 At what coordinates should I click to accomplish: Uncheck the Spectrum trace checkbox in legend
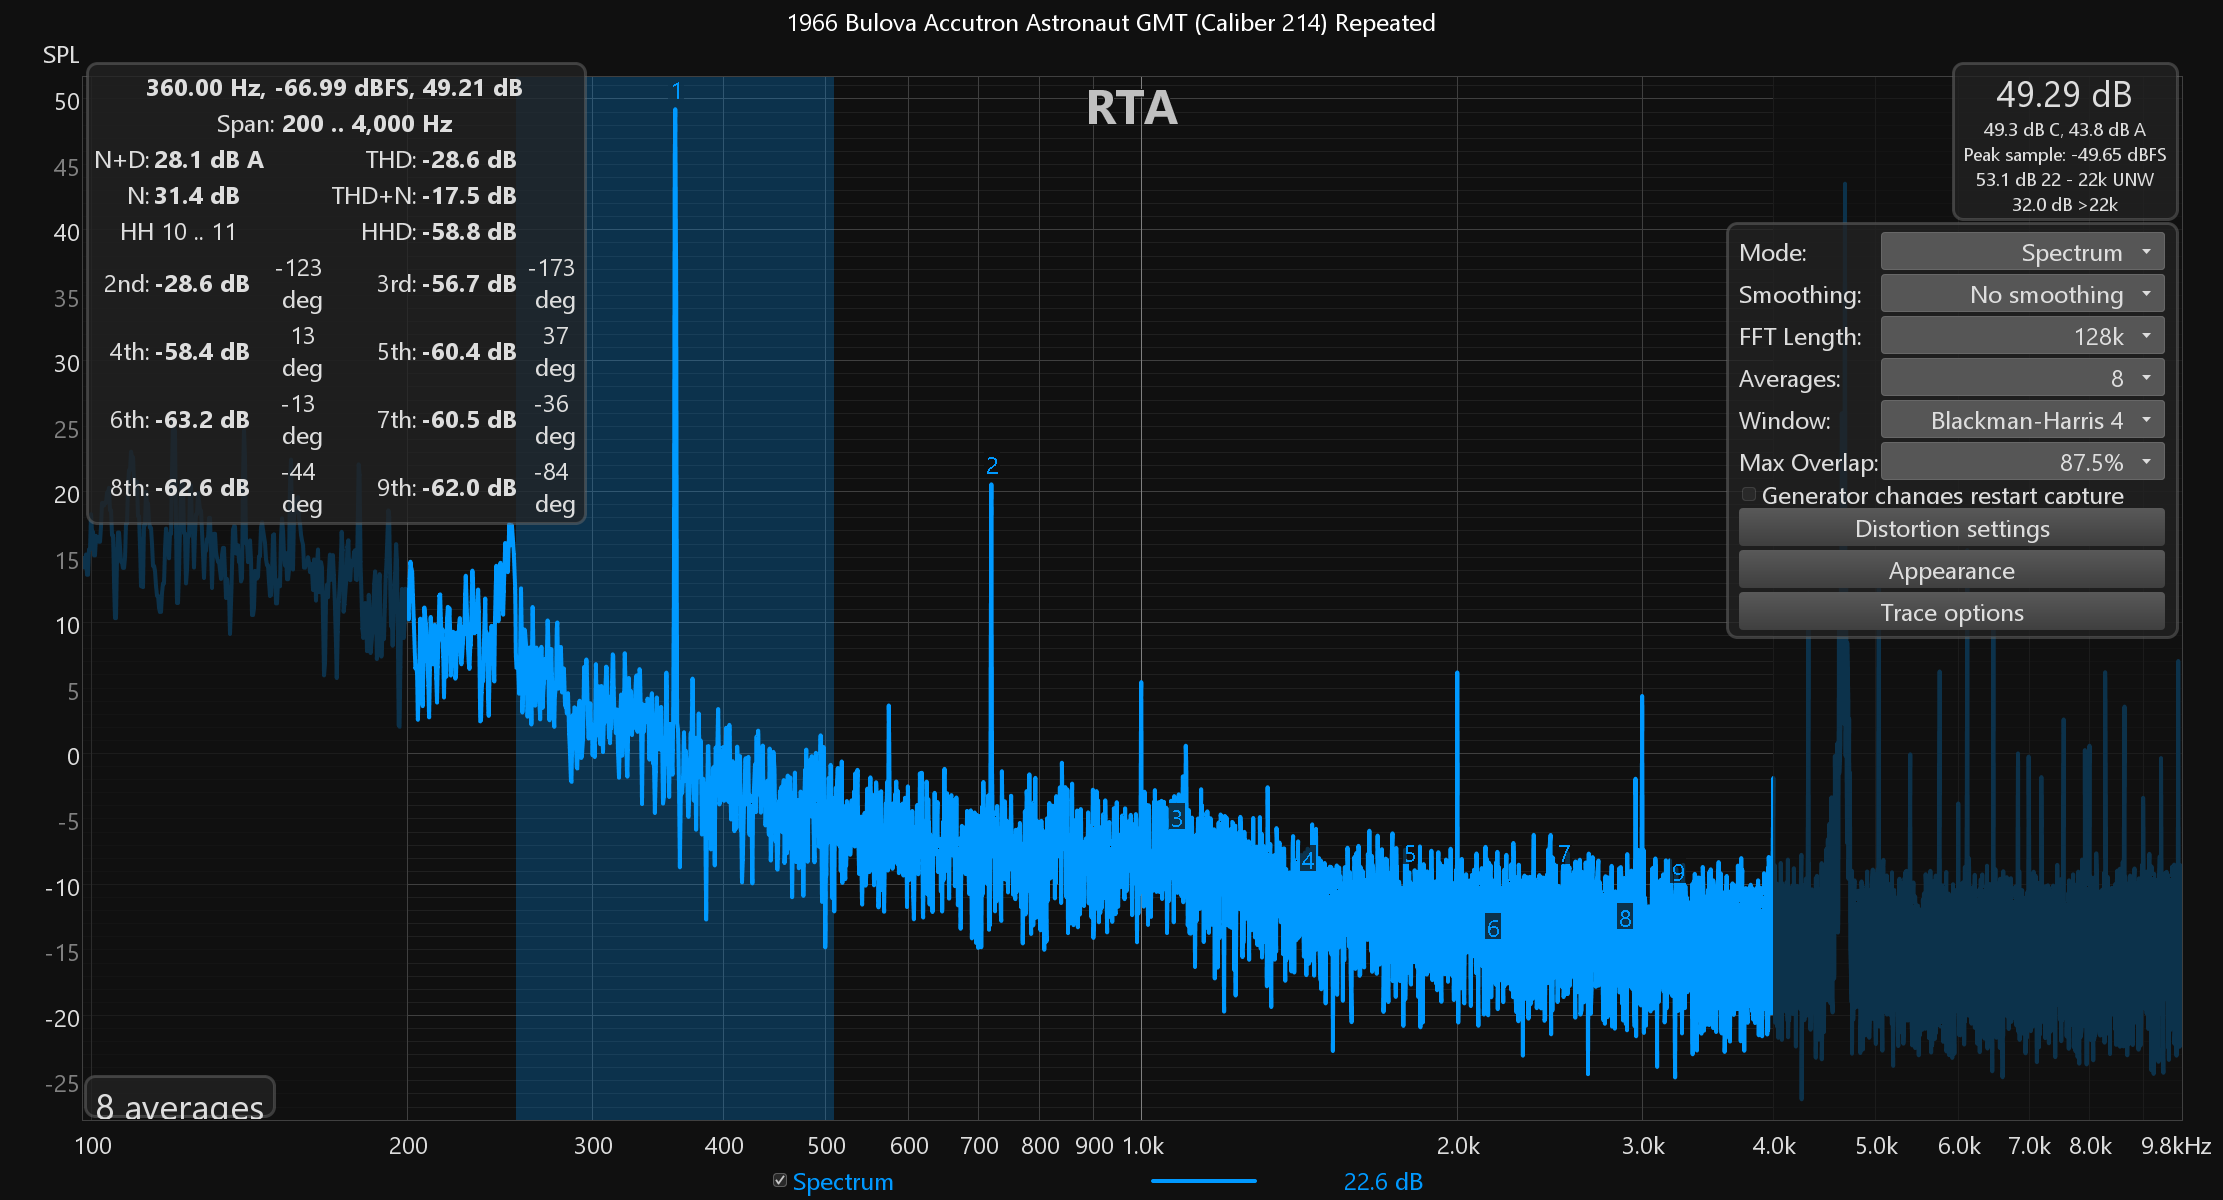pyautogui.click(x=780, y=1181)
